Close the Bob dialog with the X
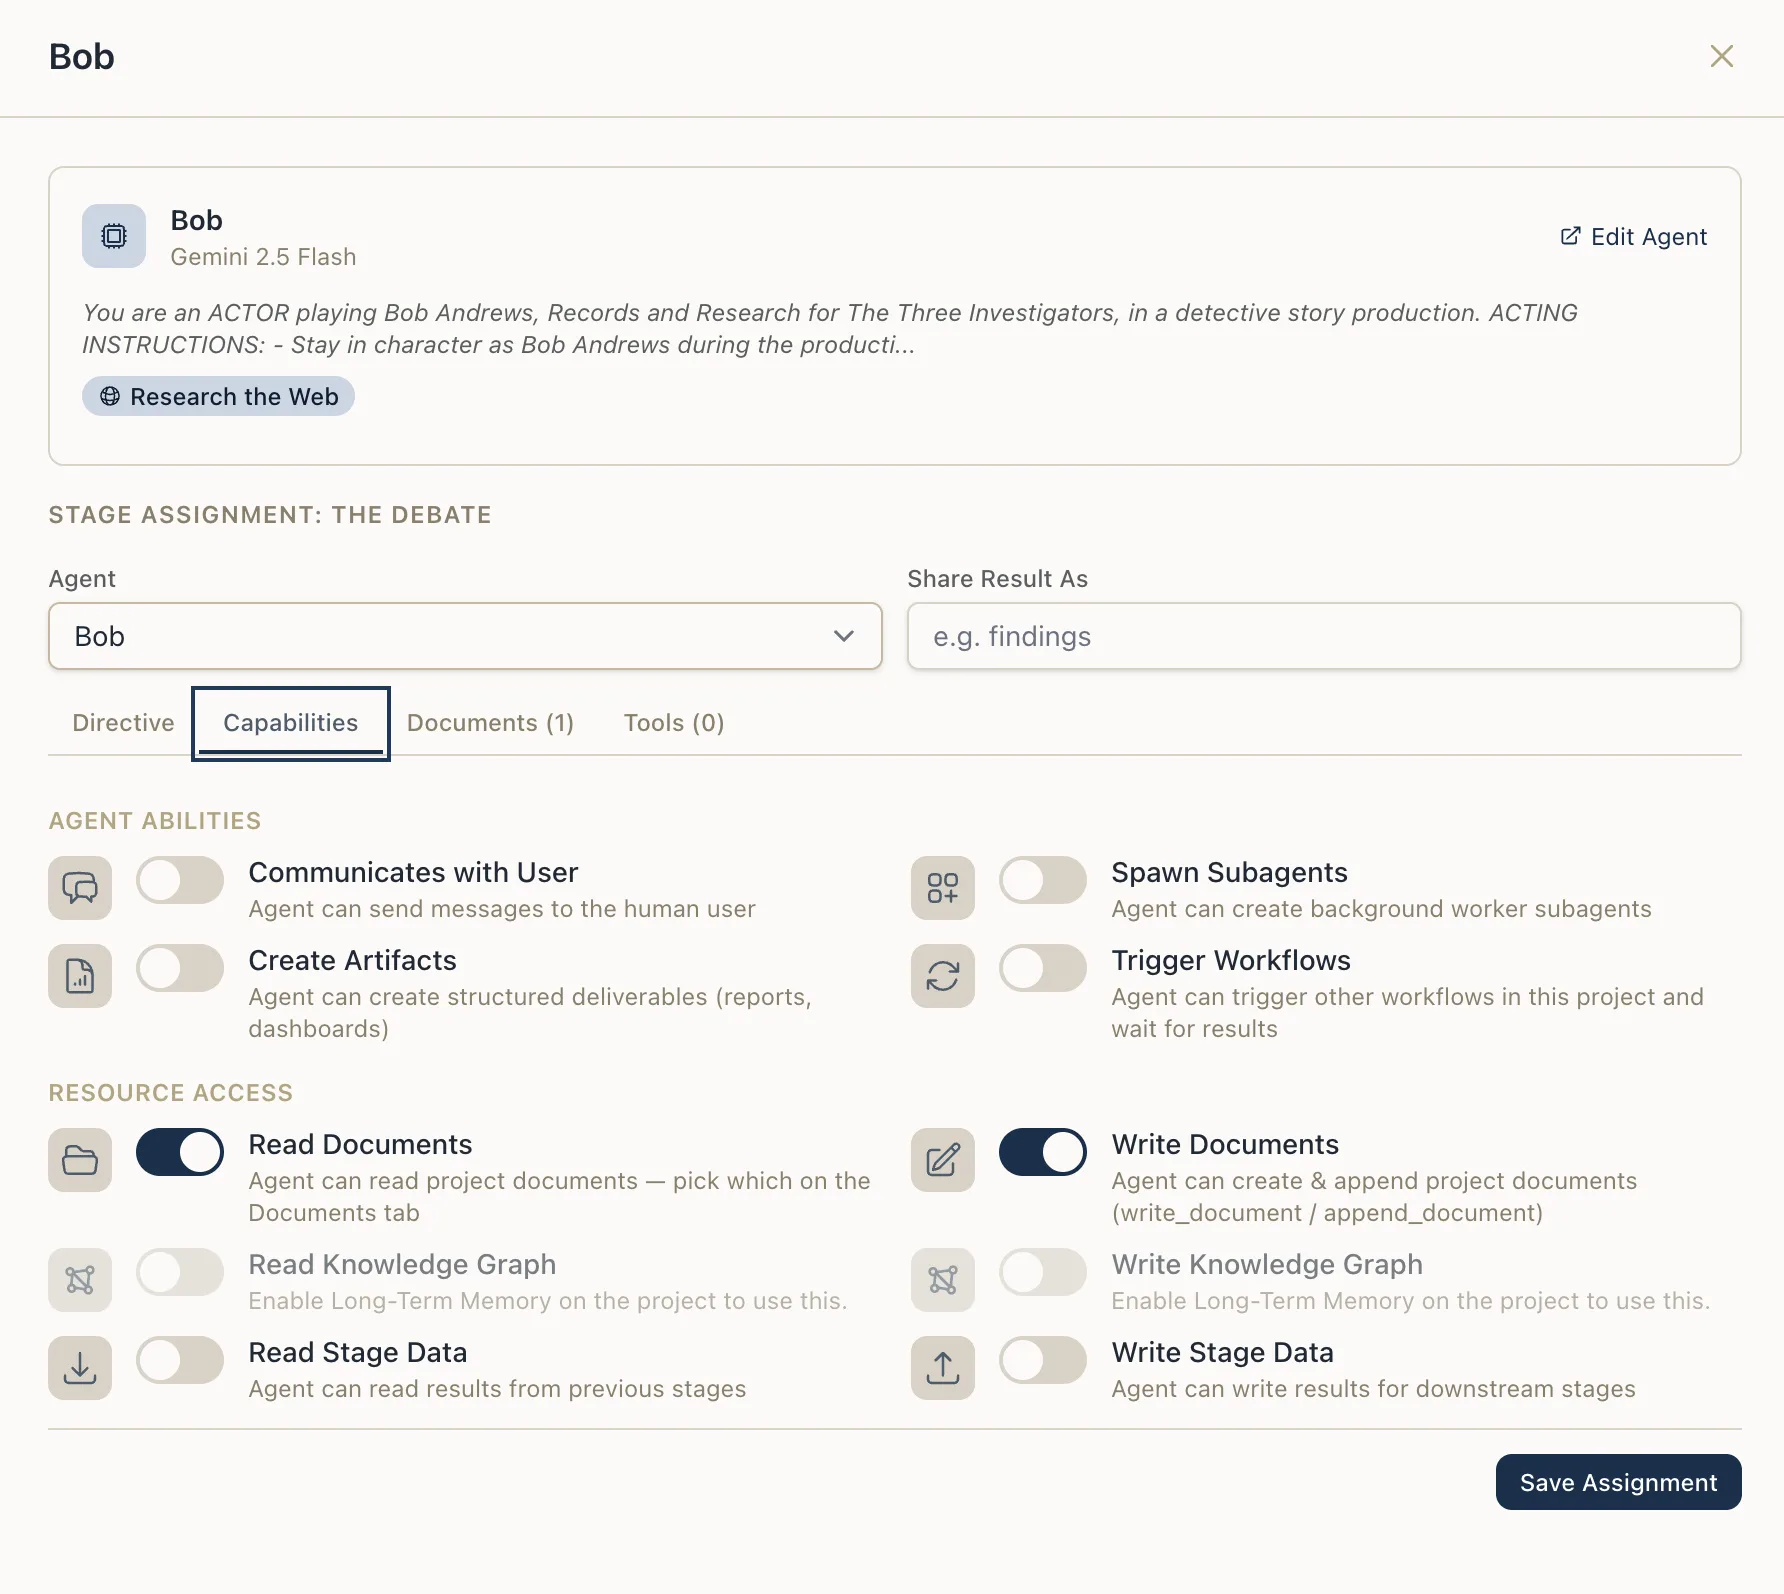This screenshot has height=1594, width=1784. point(1721,56)
